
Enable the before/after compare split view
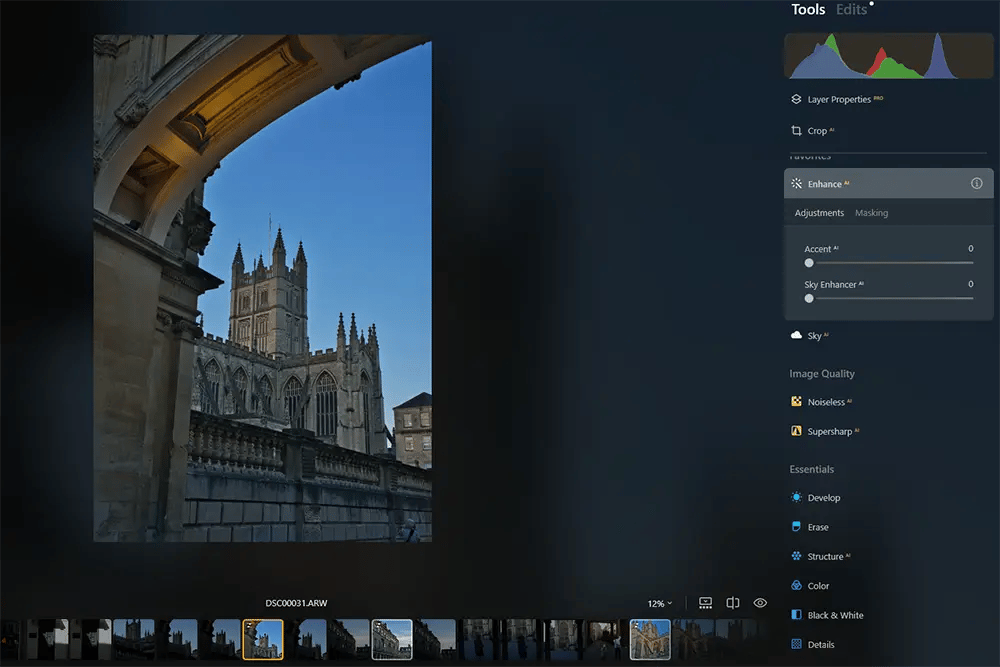pyautogui.click(x=733, y=603)
